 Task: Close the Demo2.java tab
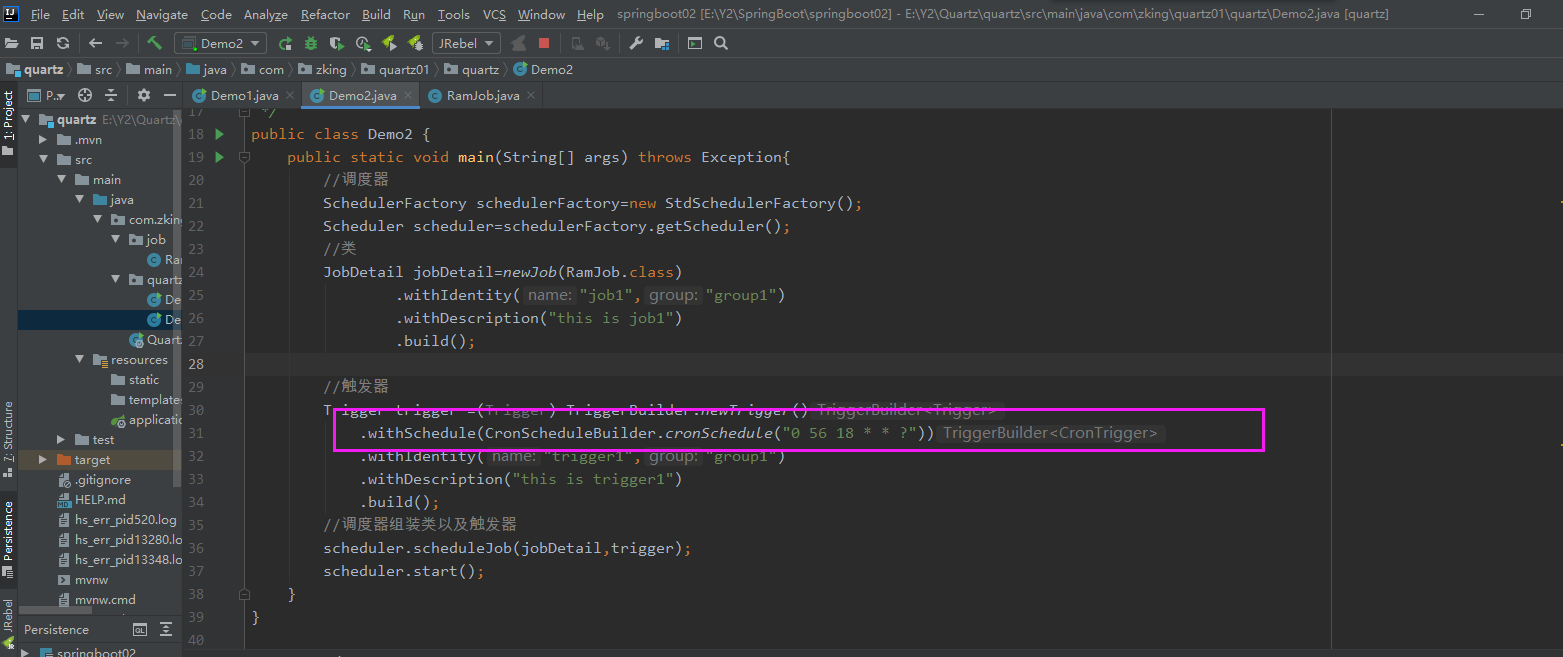tap(408, 96)
